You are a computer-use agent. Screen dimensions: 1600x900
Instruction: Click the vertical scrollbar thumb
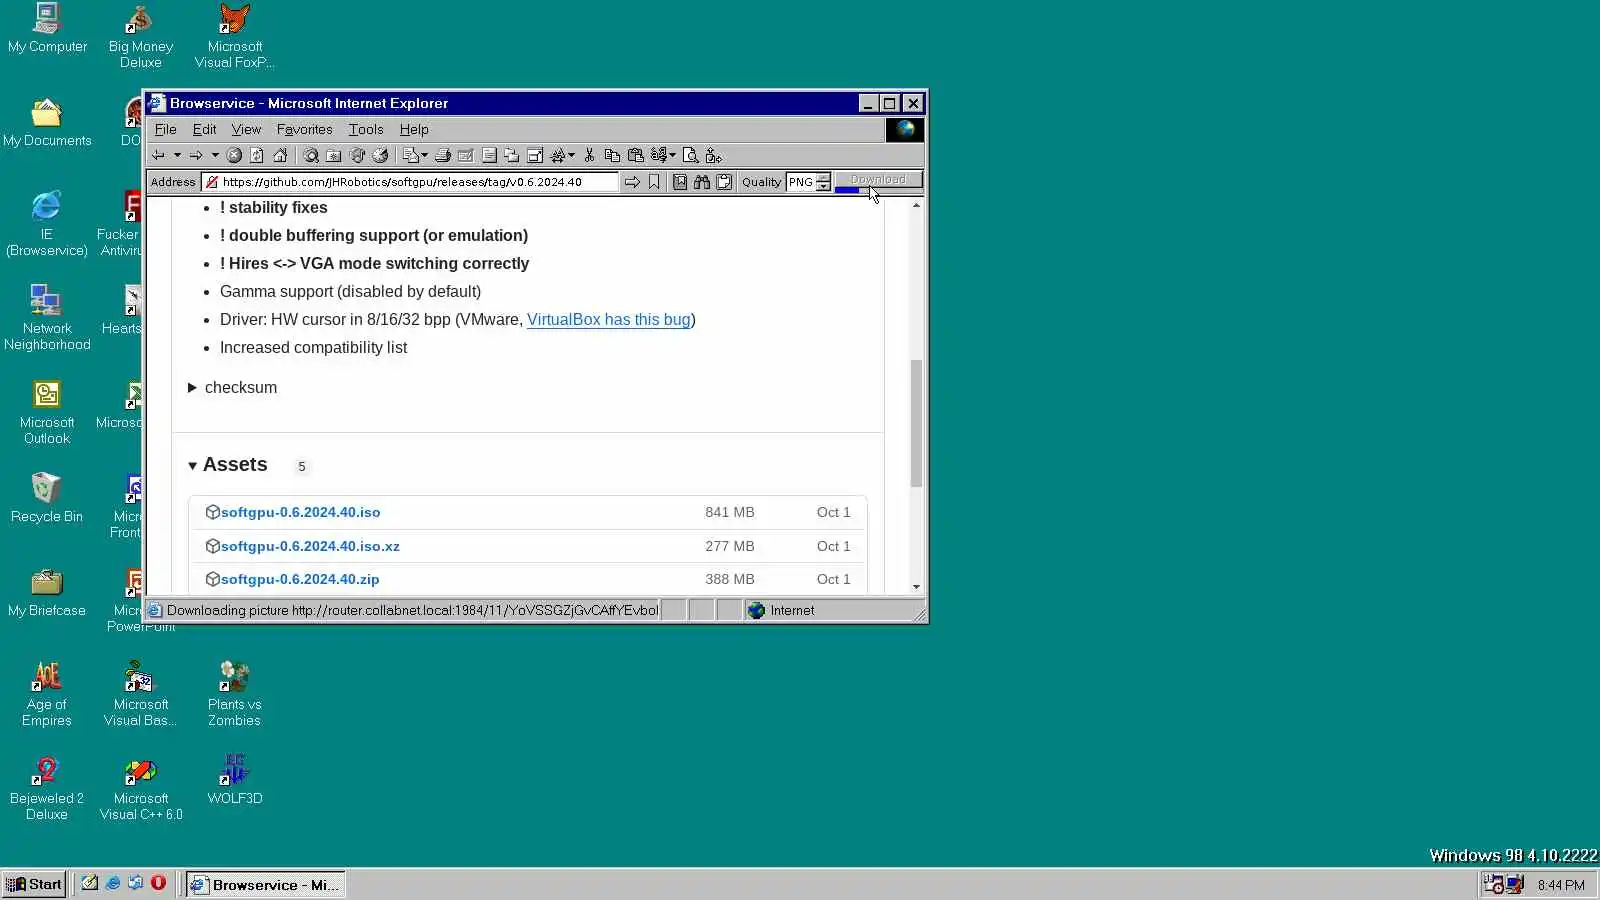[x=916, y=423]
